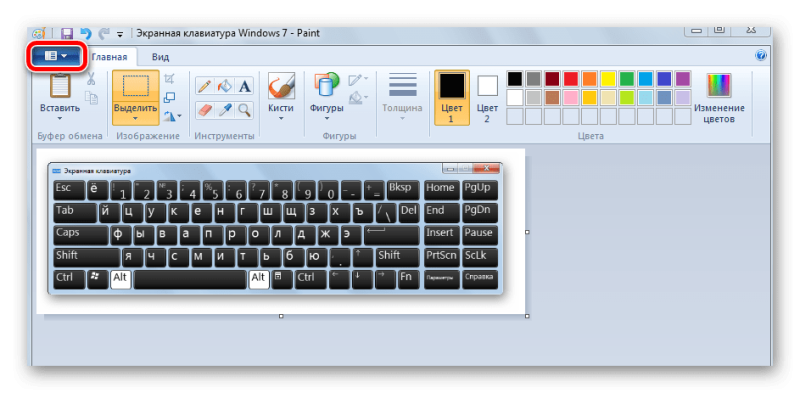Select the Magnifier tool
800x393 pixels.
pyautogui.click(x=245, y=110)
